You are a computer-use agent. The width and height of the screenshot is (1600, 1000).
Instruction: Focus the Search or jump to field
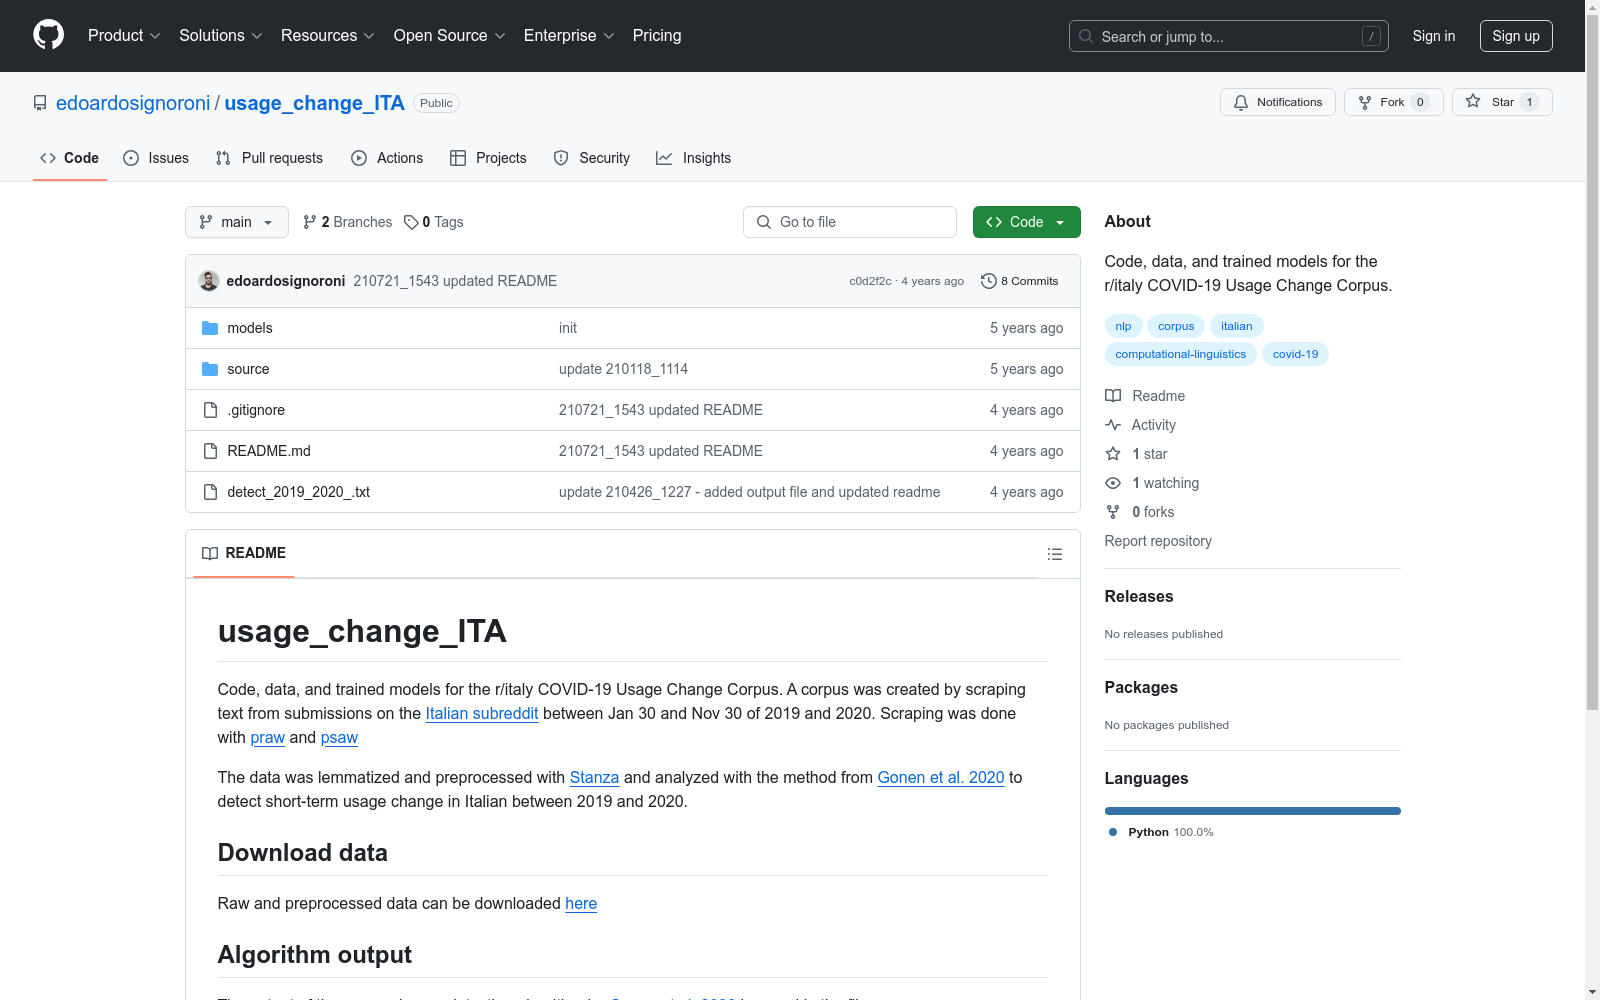[1229, 36]
